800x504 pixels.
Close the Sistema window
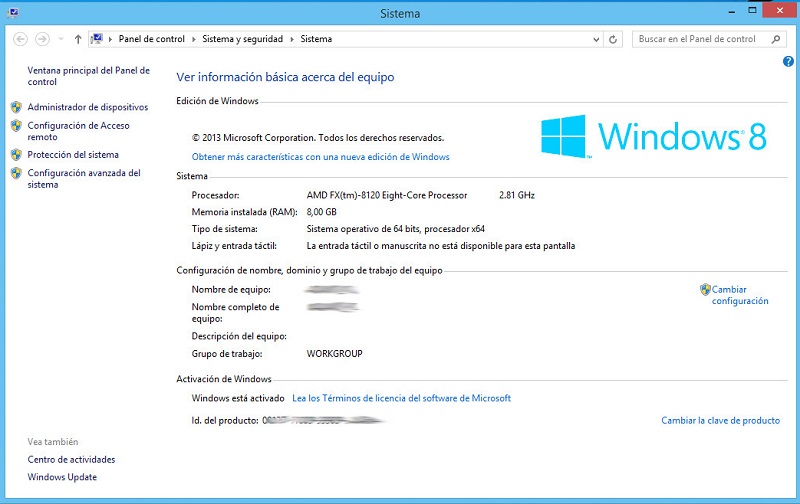[x=780, y=10]
